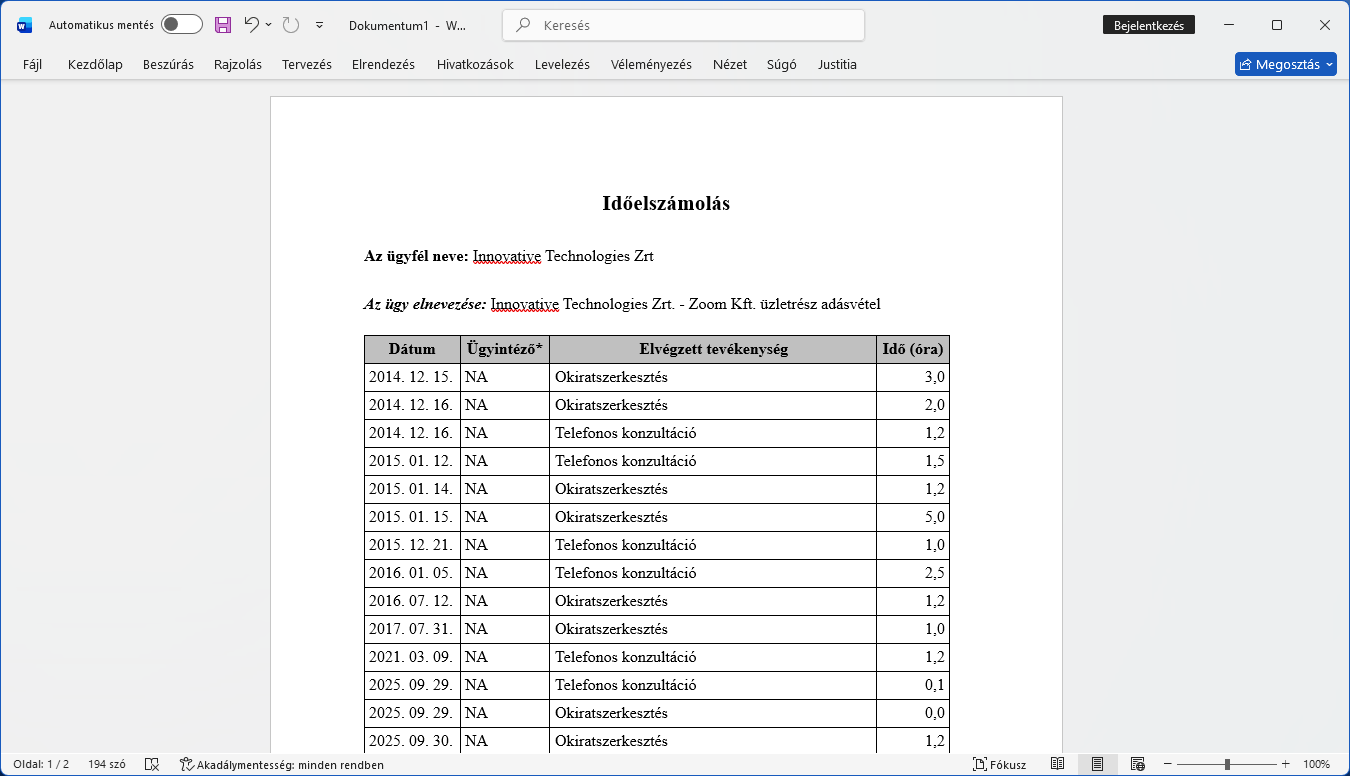Select Print Layout view icon
This screenshot has height=776, width=1350.
[1097, 764]
